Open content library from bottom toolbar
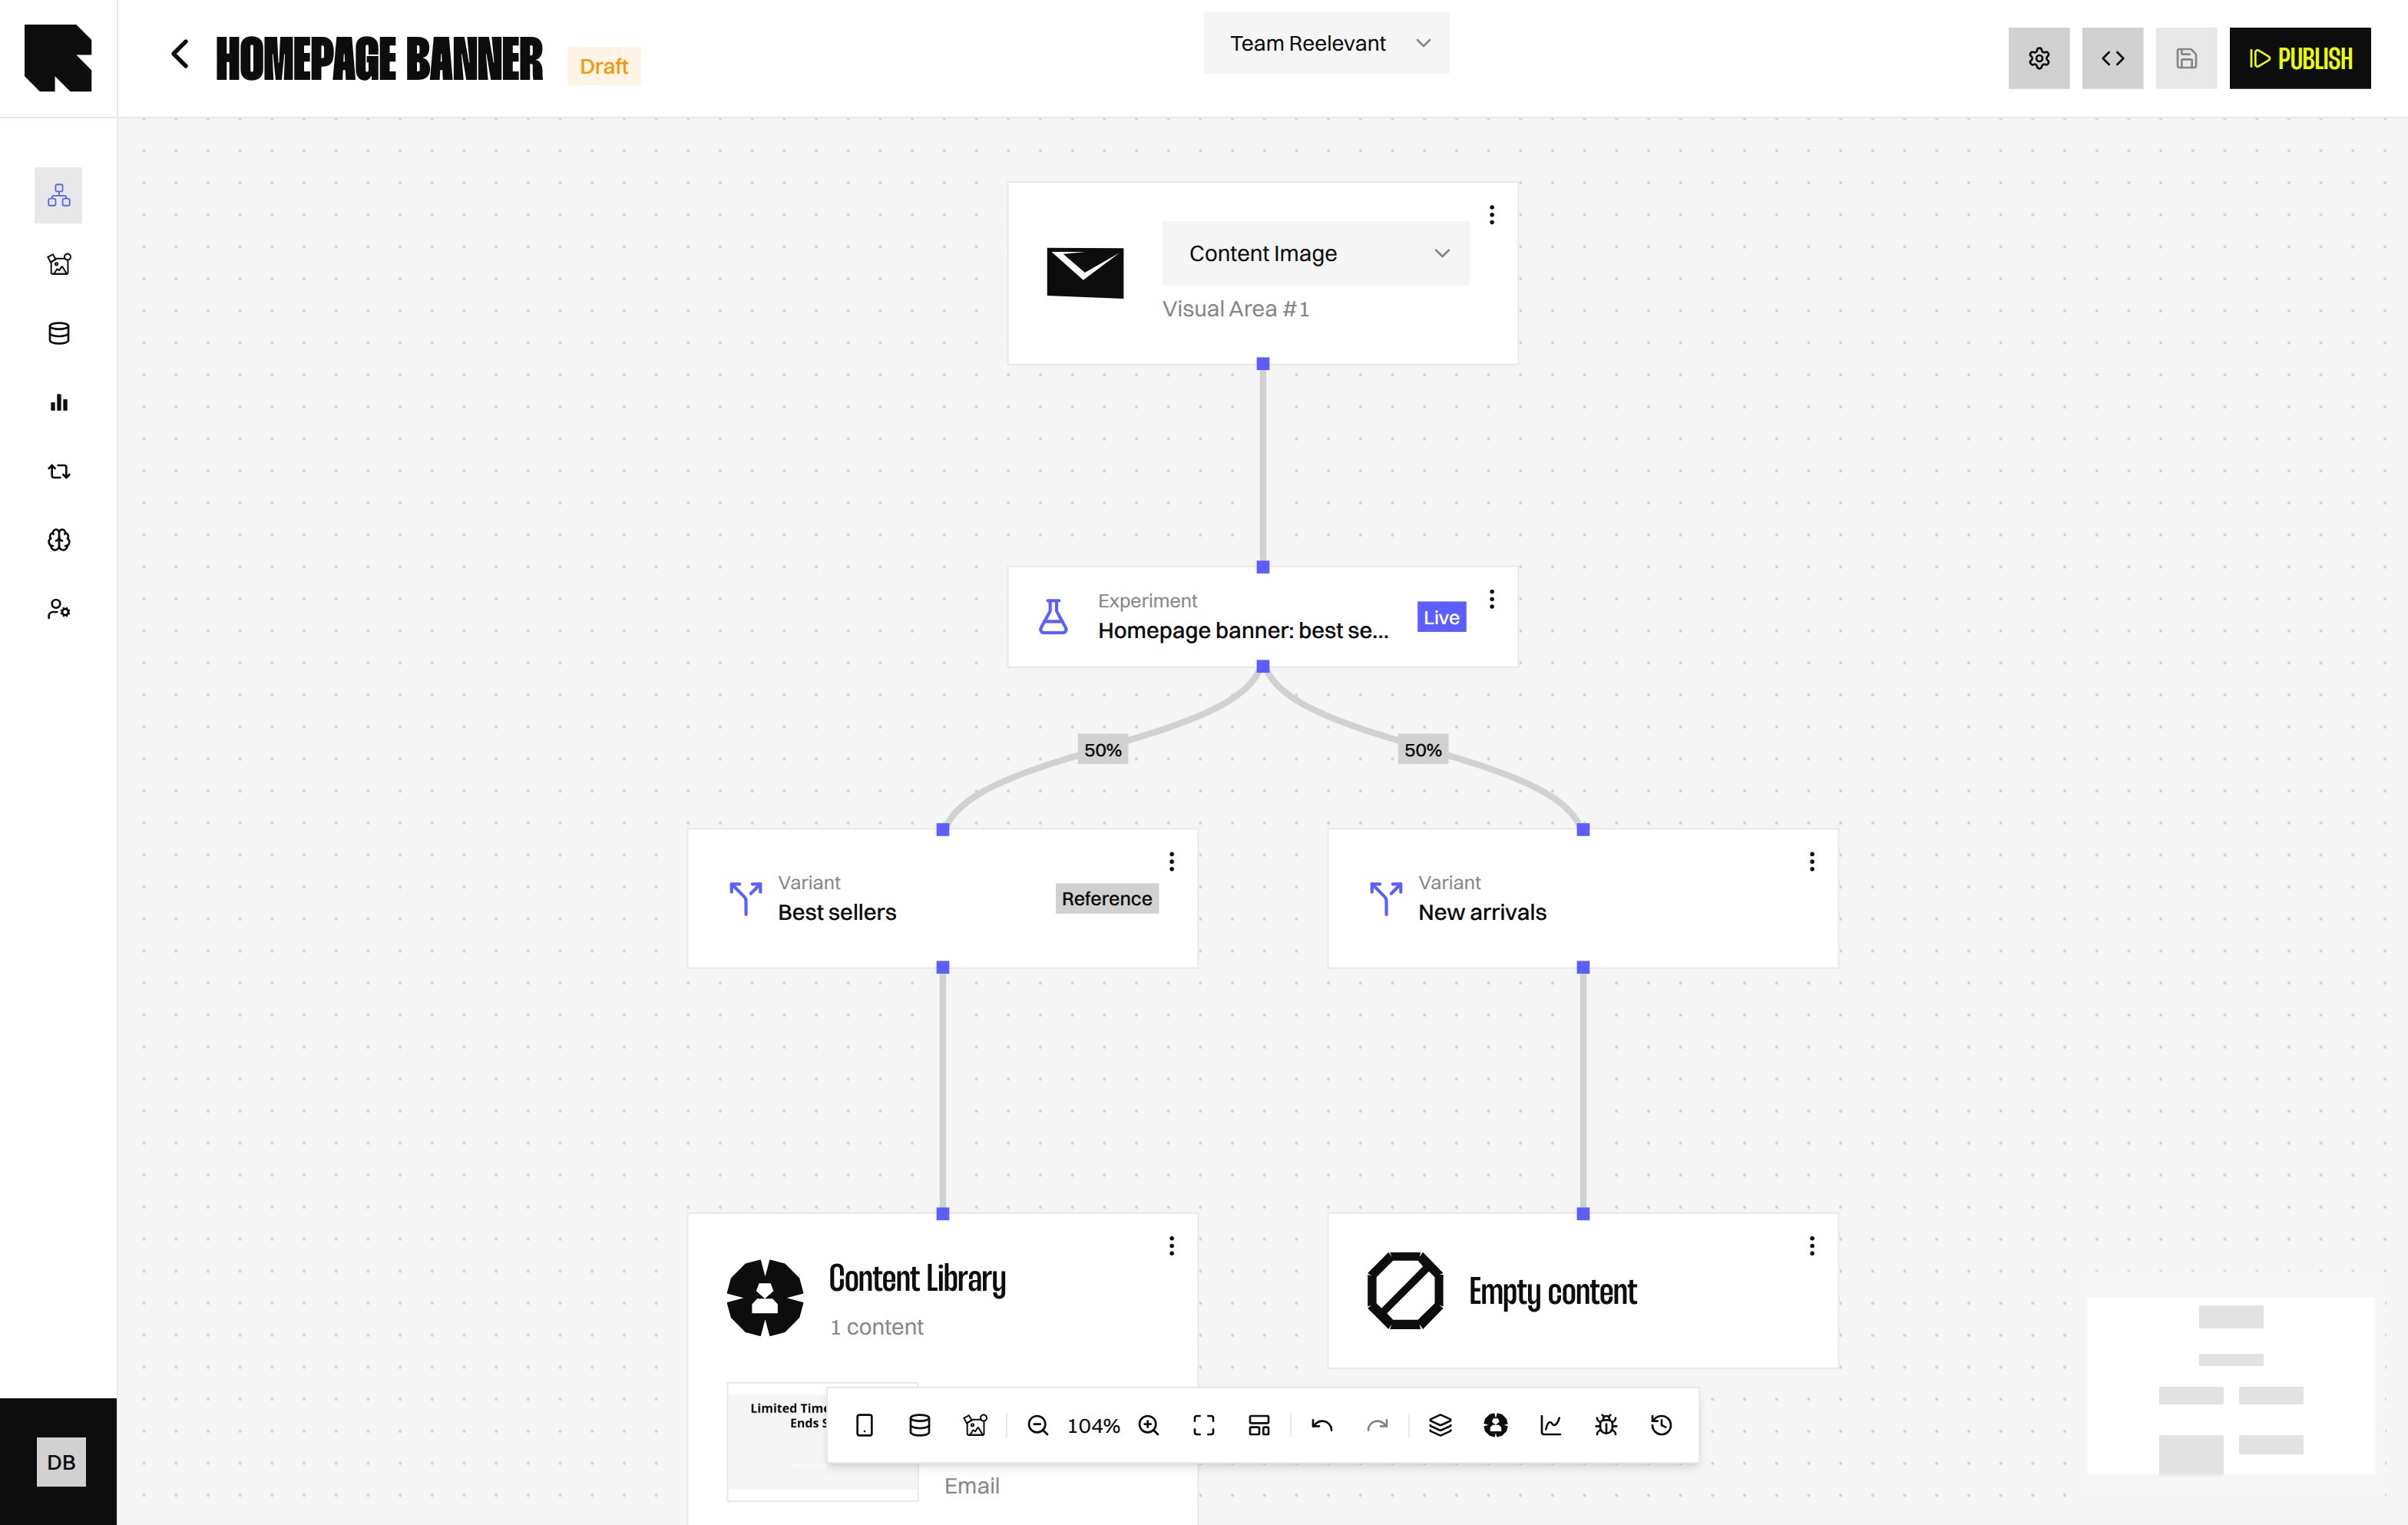Screen dimensions: 2408x1525 (1496, 1425)
